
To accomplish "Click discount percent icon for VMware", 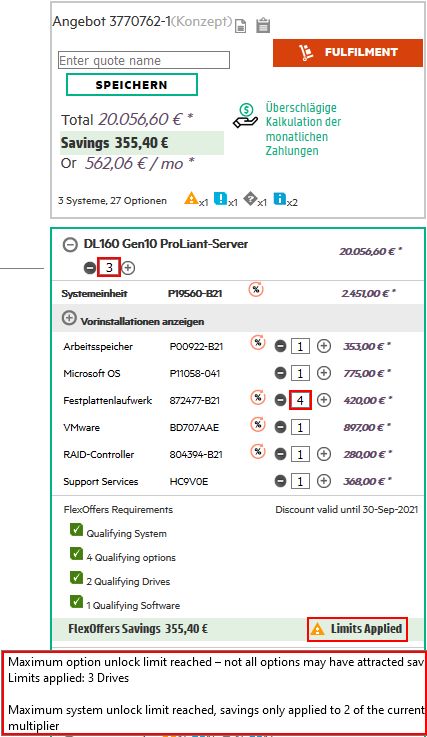I will click(258, 424).
